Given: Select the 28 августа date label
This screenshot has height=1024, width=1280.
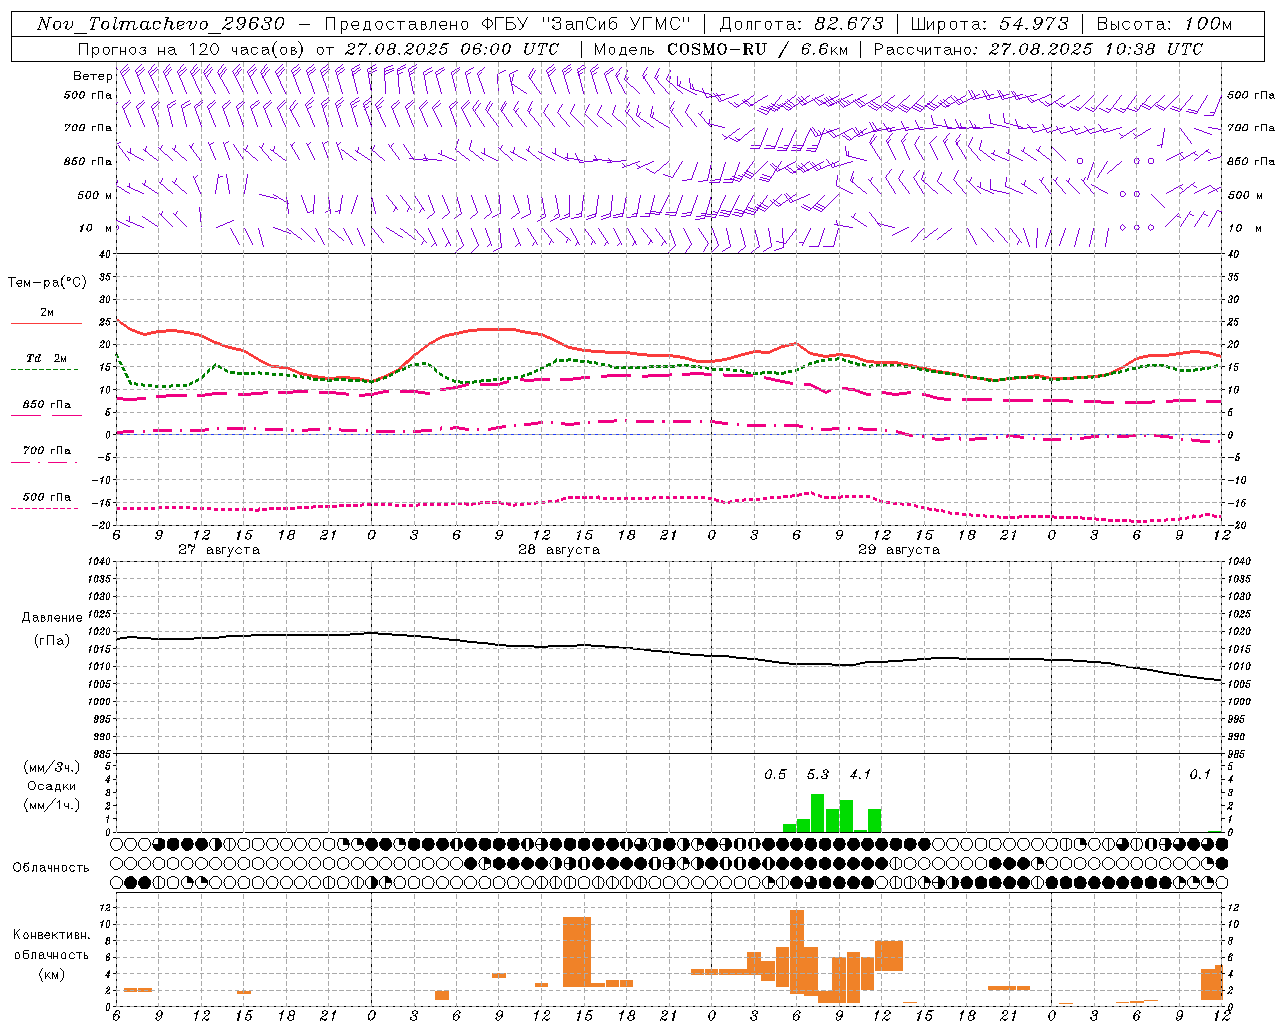Looking at the screenshot, I should coord(559,550).
